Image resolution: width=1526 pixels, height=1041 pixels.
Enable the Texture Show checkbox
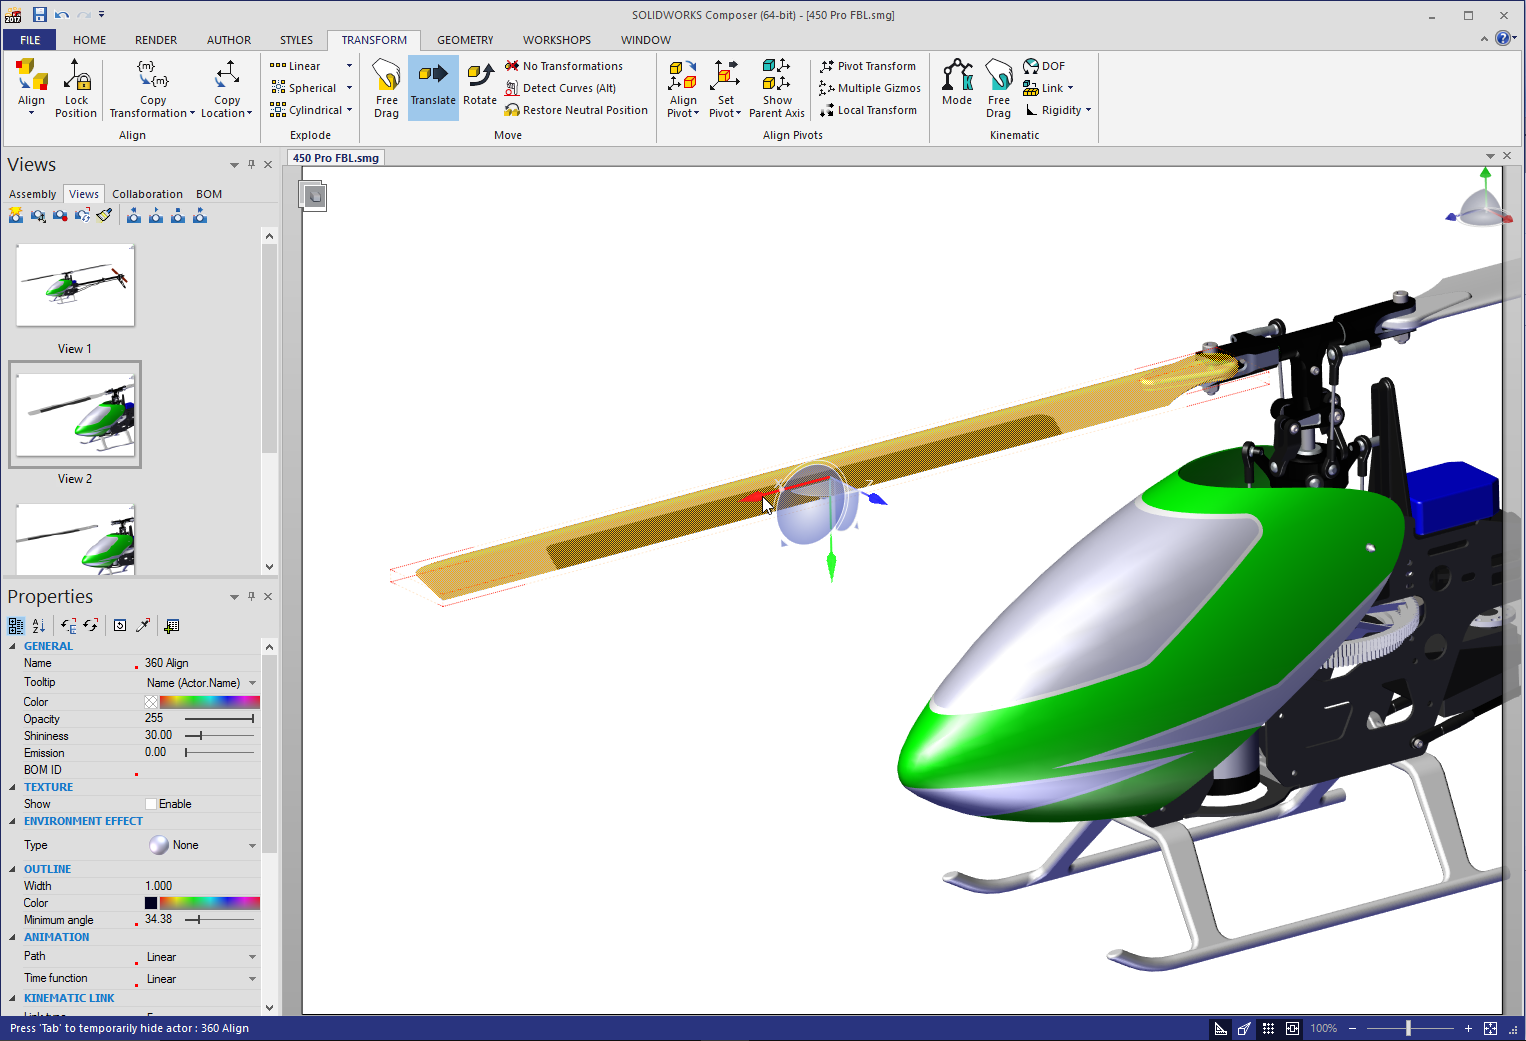[151, 804]
